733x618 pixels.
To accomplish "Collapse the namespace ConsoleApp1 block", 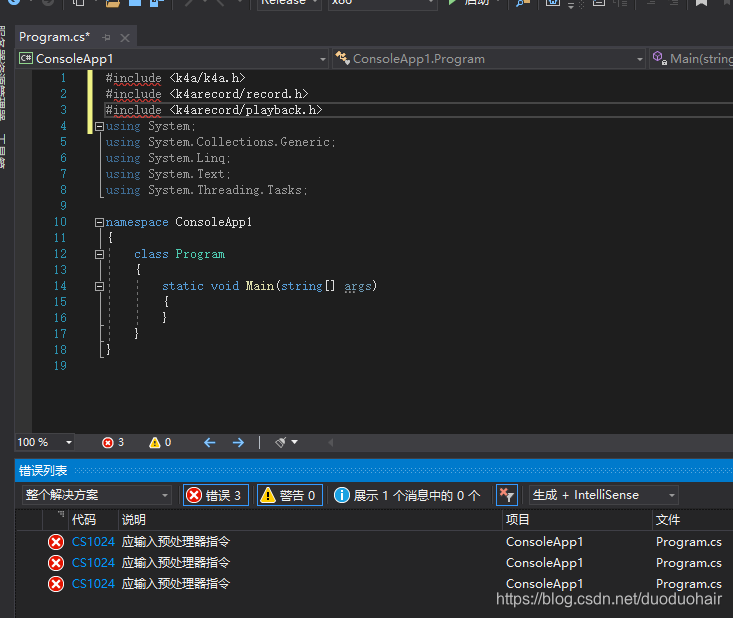I will coord(99,223).
